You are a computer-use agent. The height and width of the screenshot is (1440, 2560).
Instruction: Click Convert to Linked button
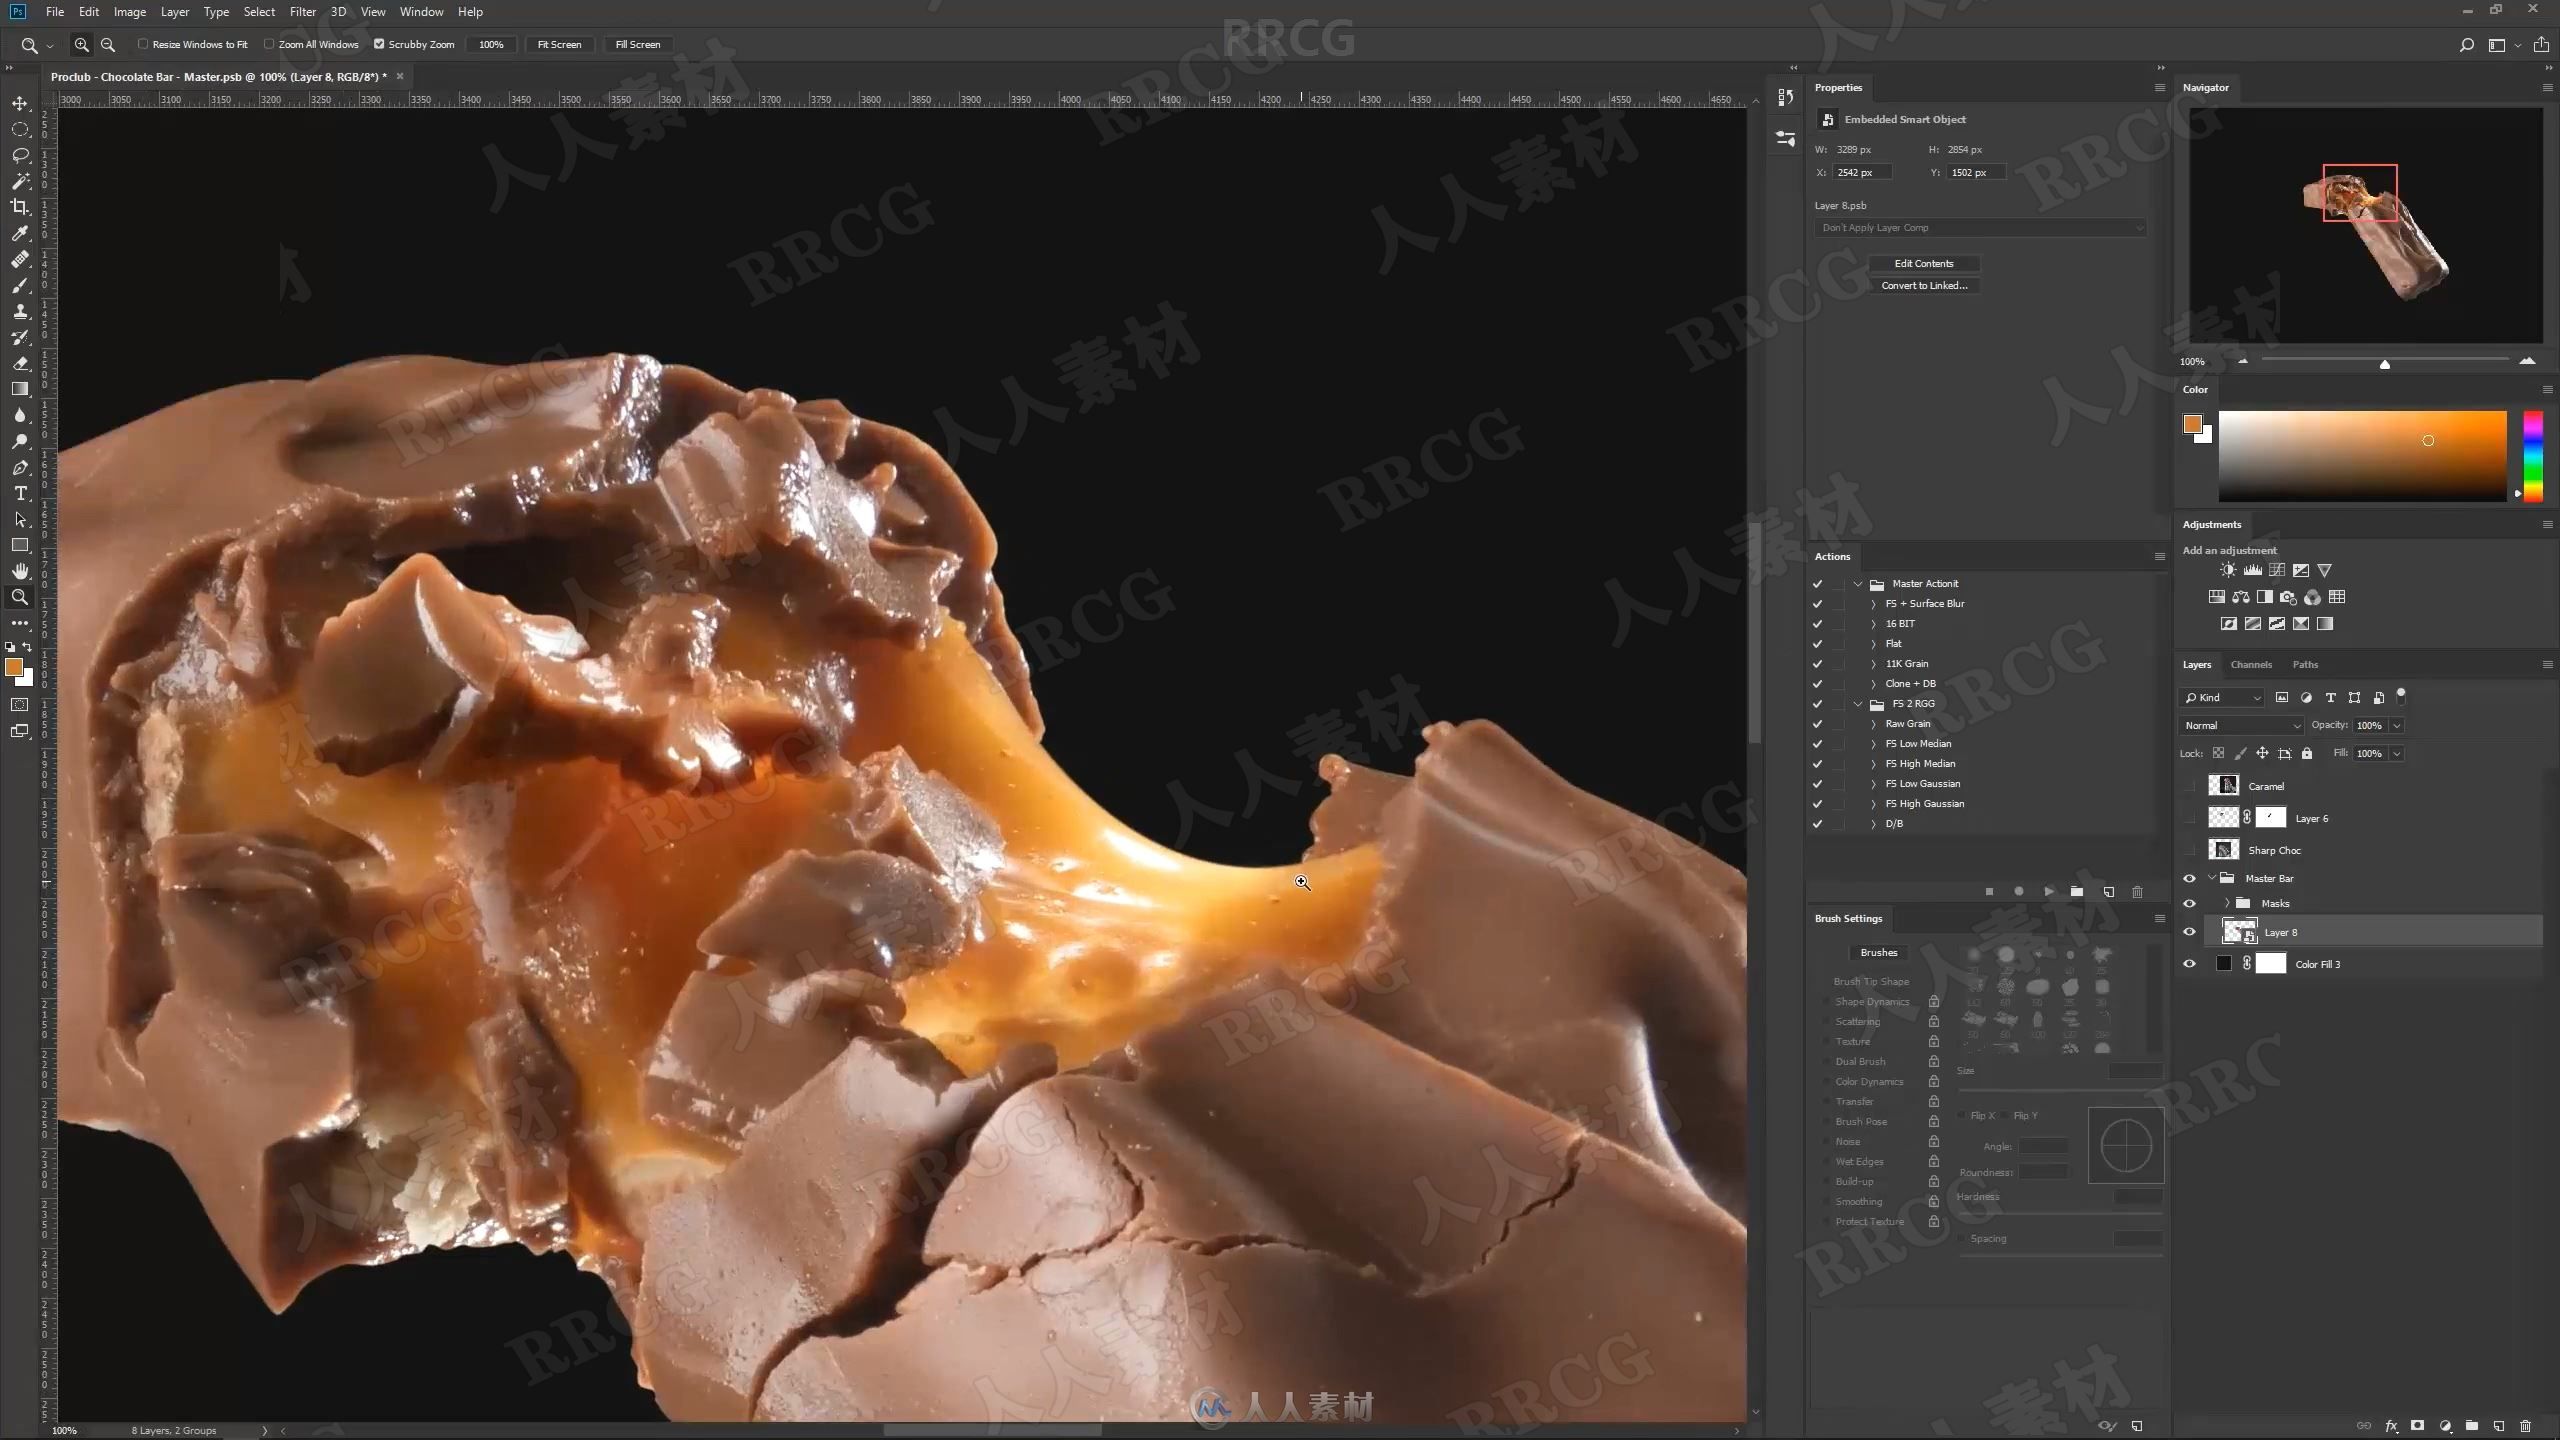pyautogui.click(x=1922, y=285)
